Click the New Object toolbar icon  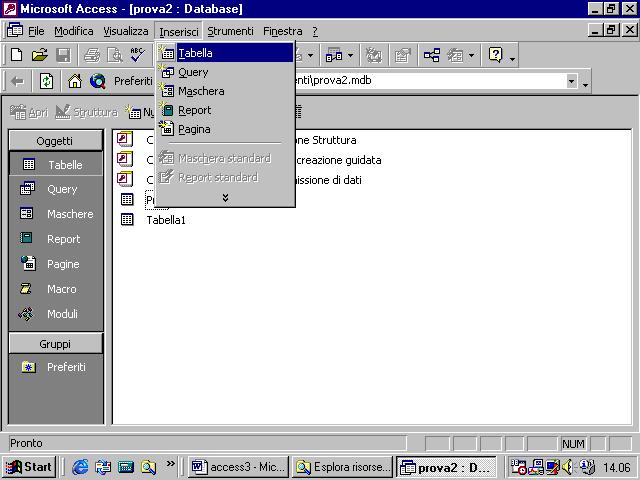click(456, 55)
